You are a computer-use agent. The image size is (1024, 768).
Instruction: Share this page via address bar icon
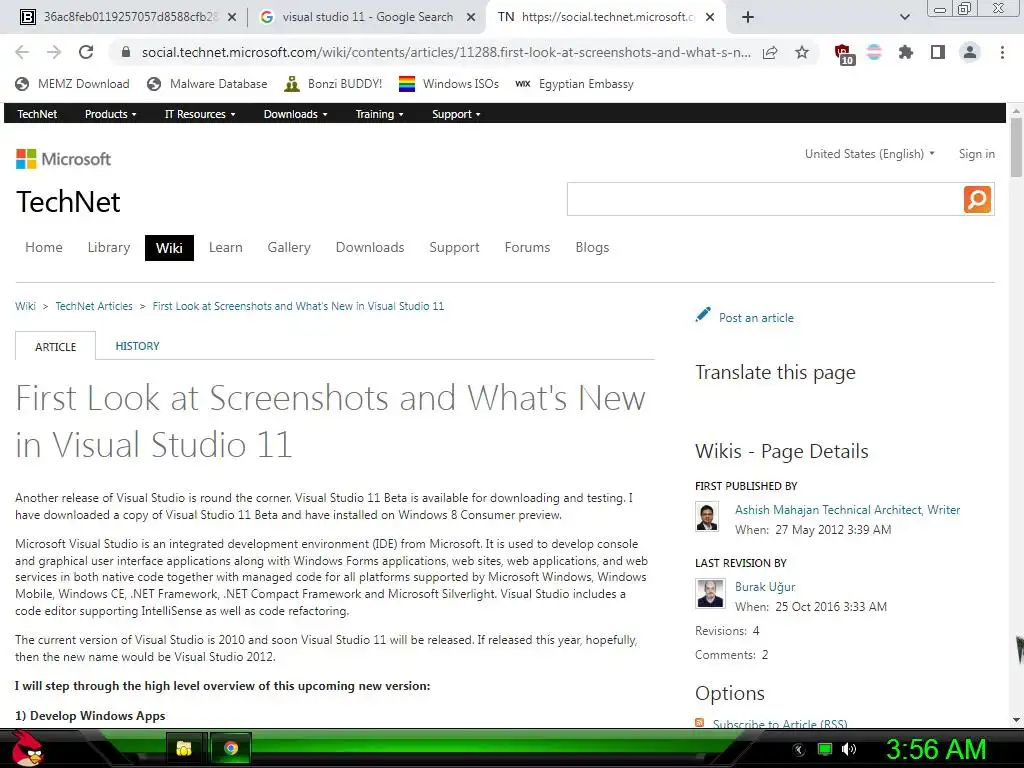coord(770,52)
